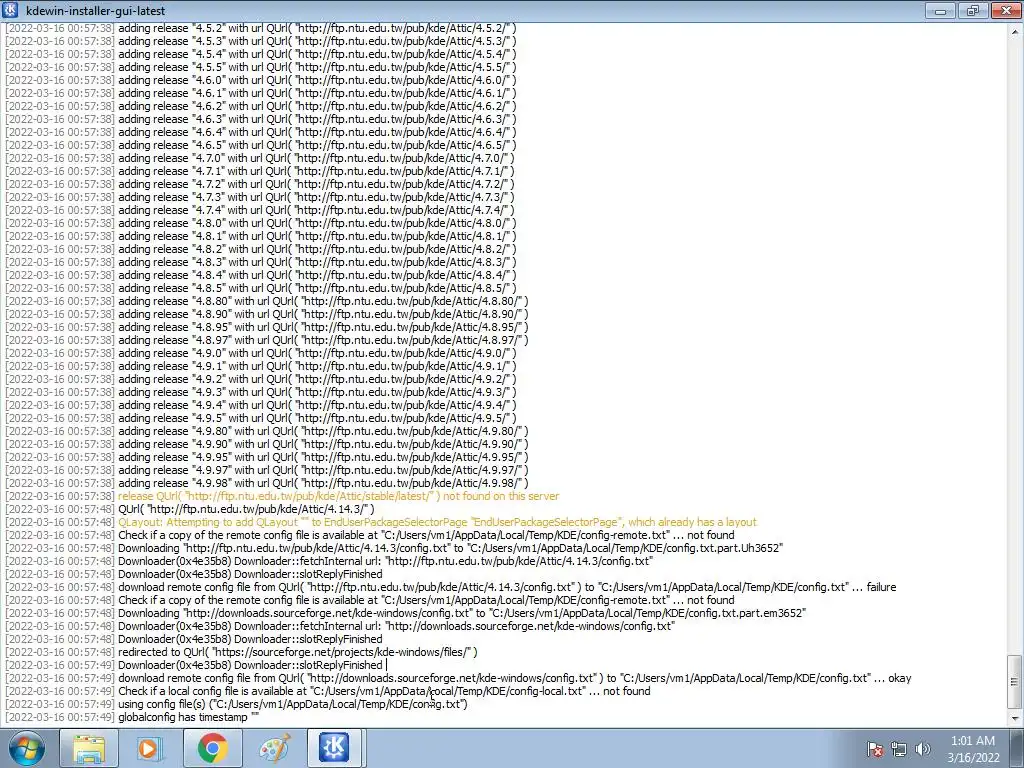Click the vertical scrollbar thumb

[x=1015, y=681]
